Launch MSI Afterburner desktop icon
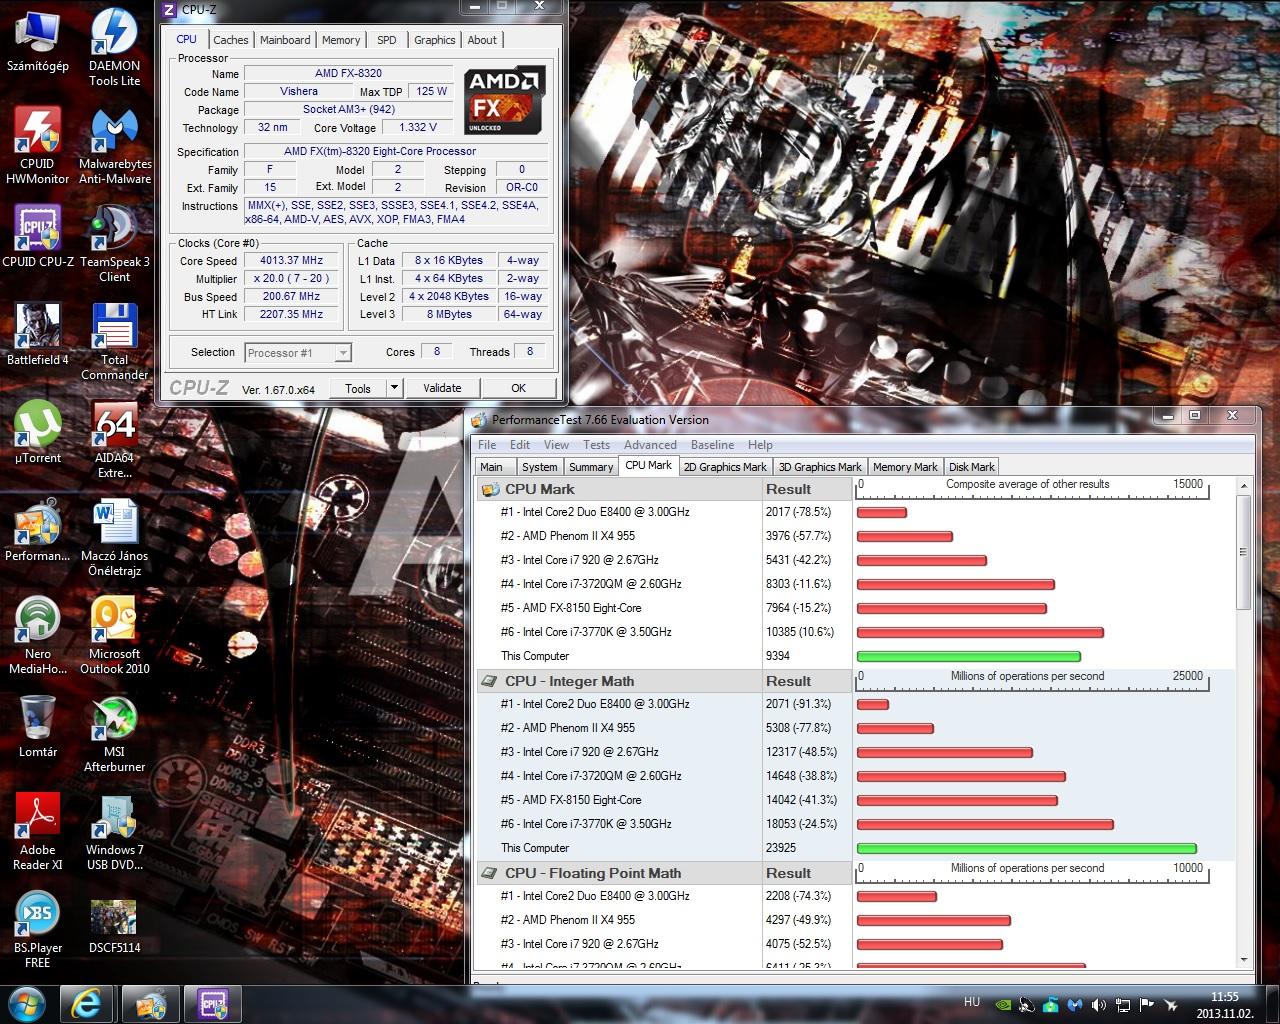 115,734
